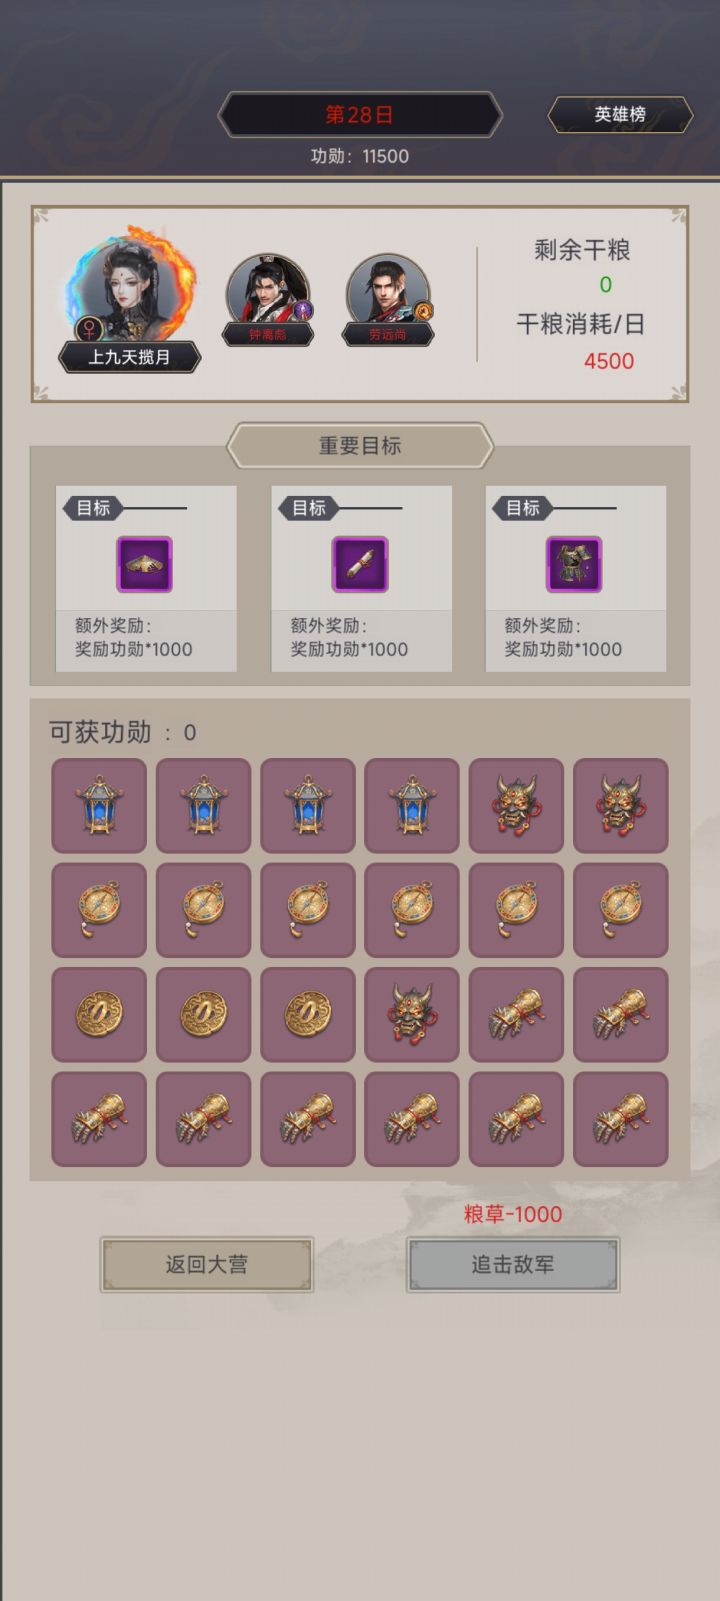Open the third target armor item icon
720x1601 pixels.
[x=574, y=564]
